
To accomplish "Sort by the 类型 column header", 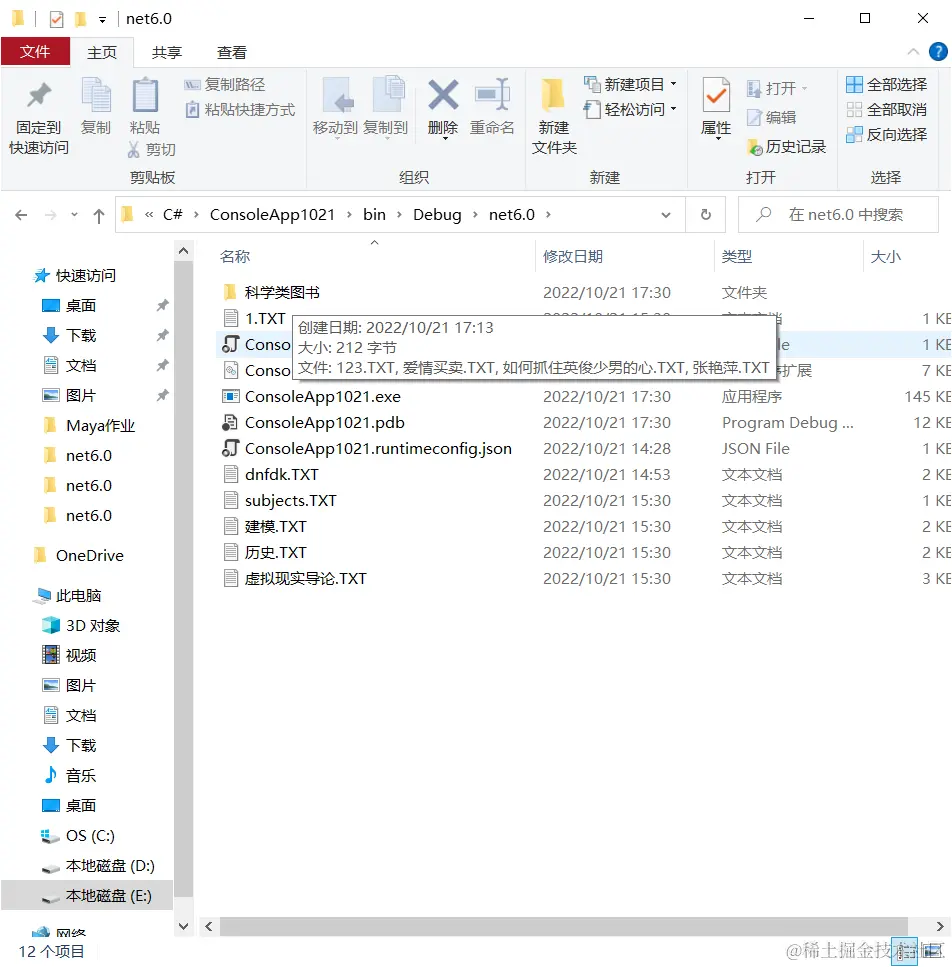I will (x=737, y=257).
